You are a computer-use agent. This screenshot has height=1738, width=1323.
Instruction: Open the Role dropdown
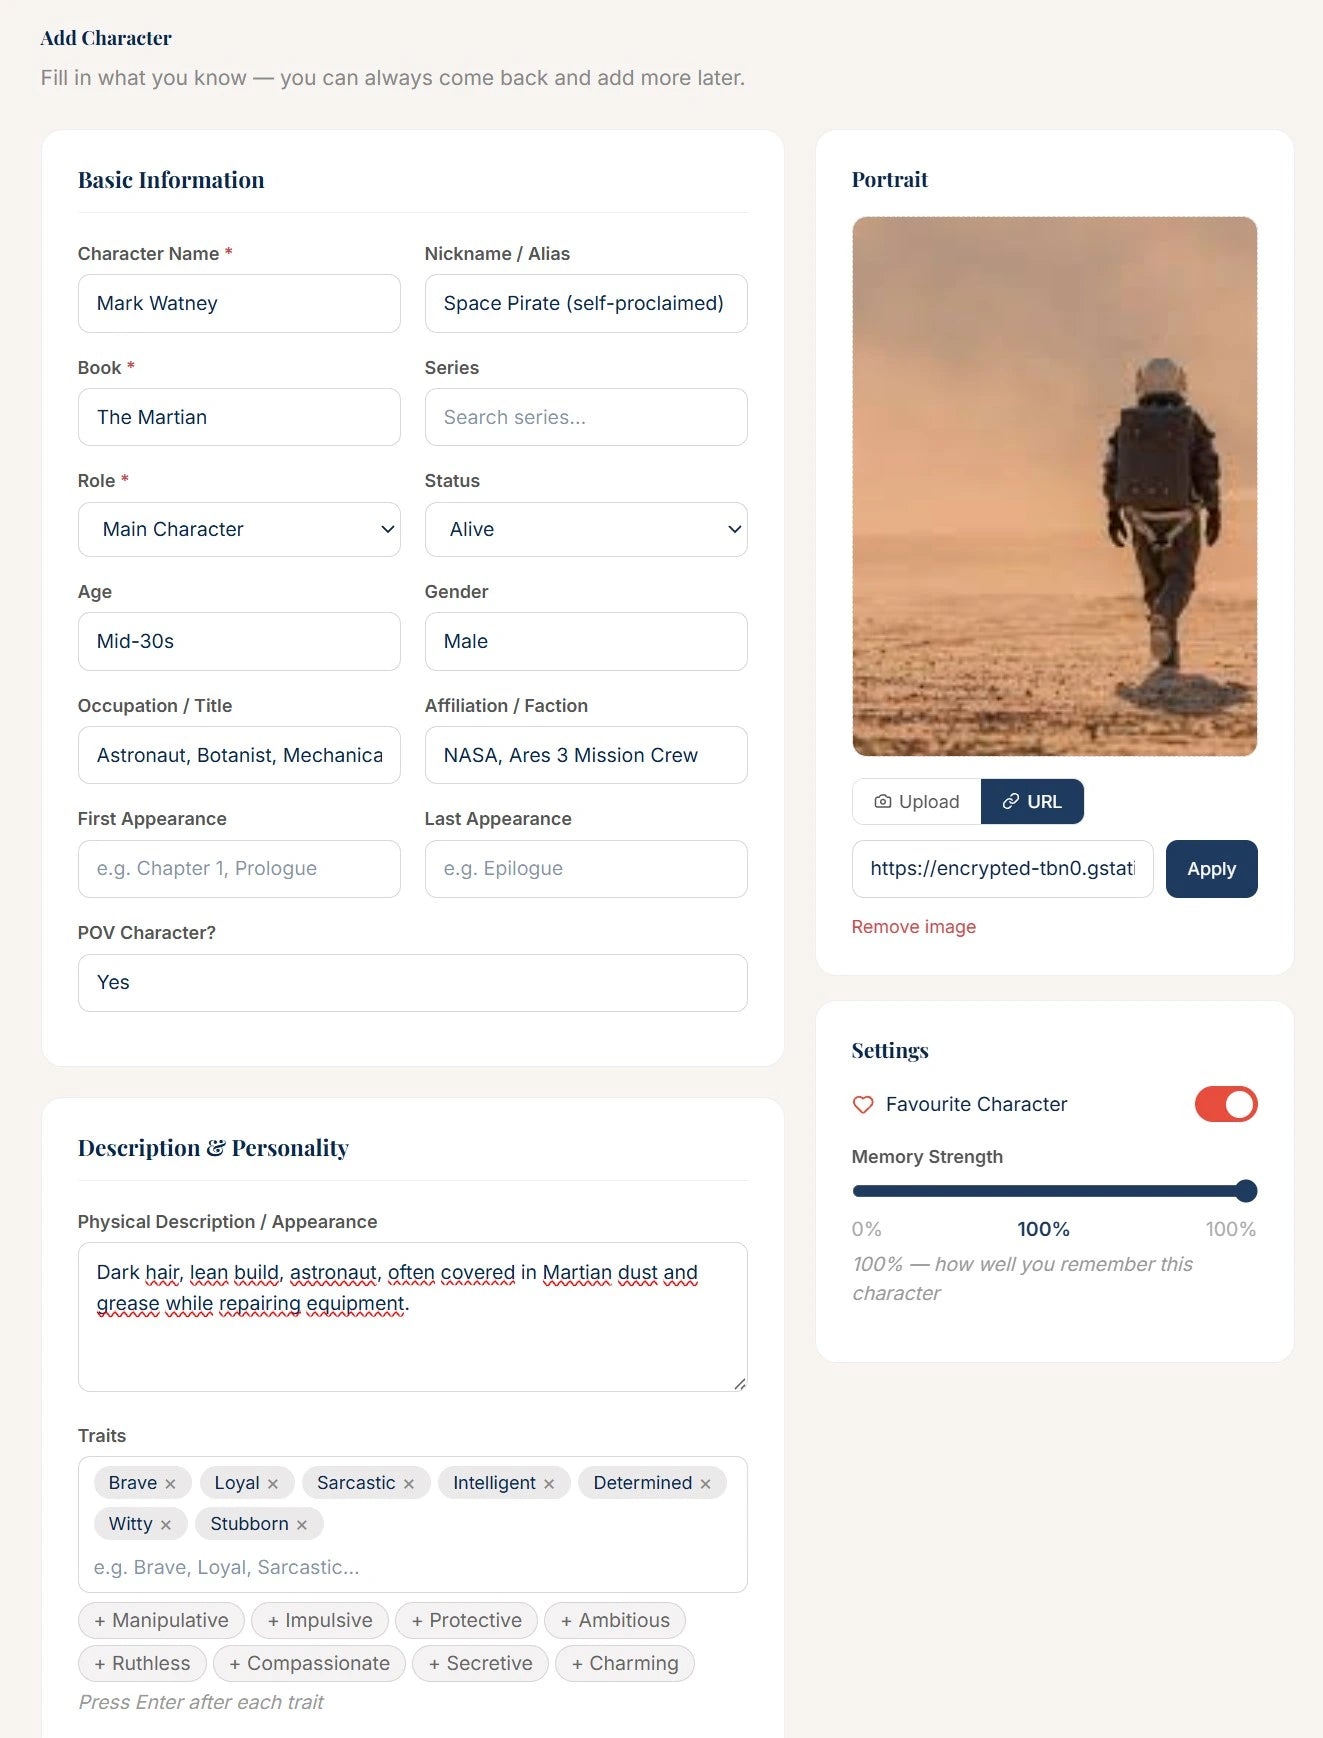[239, 529]
